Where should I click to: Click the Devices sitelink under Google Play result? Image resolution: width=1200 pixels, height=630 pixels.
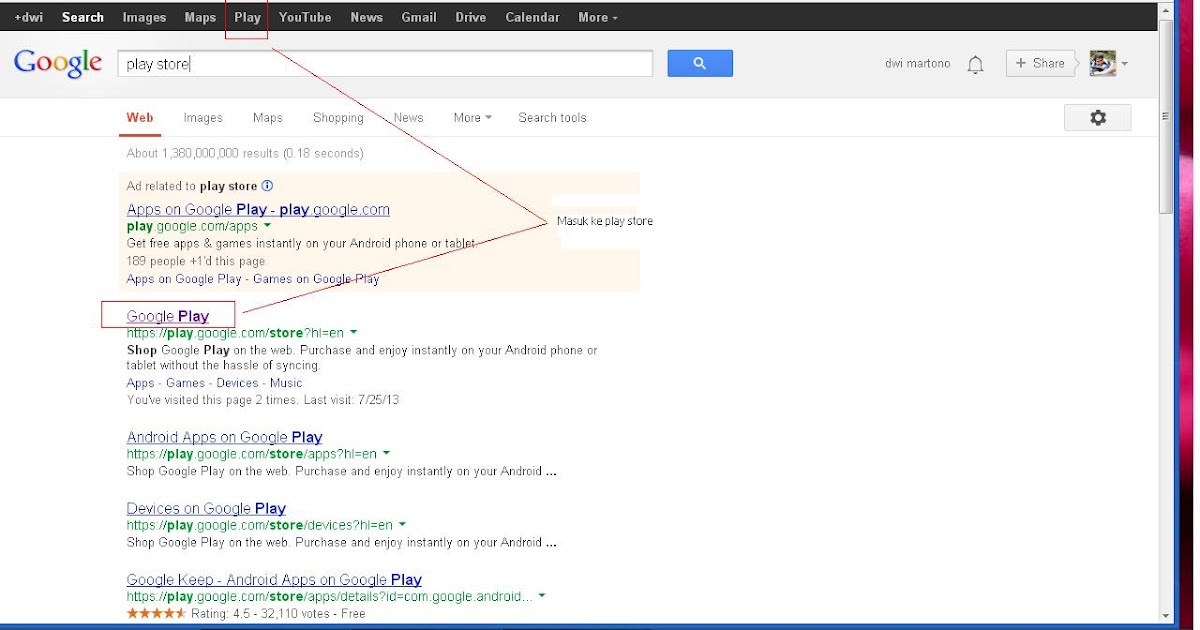click(x=237, y=383)
